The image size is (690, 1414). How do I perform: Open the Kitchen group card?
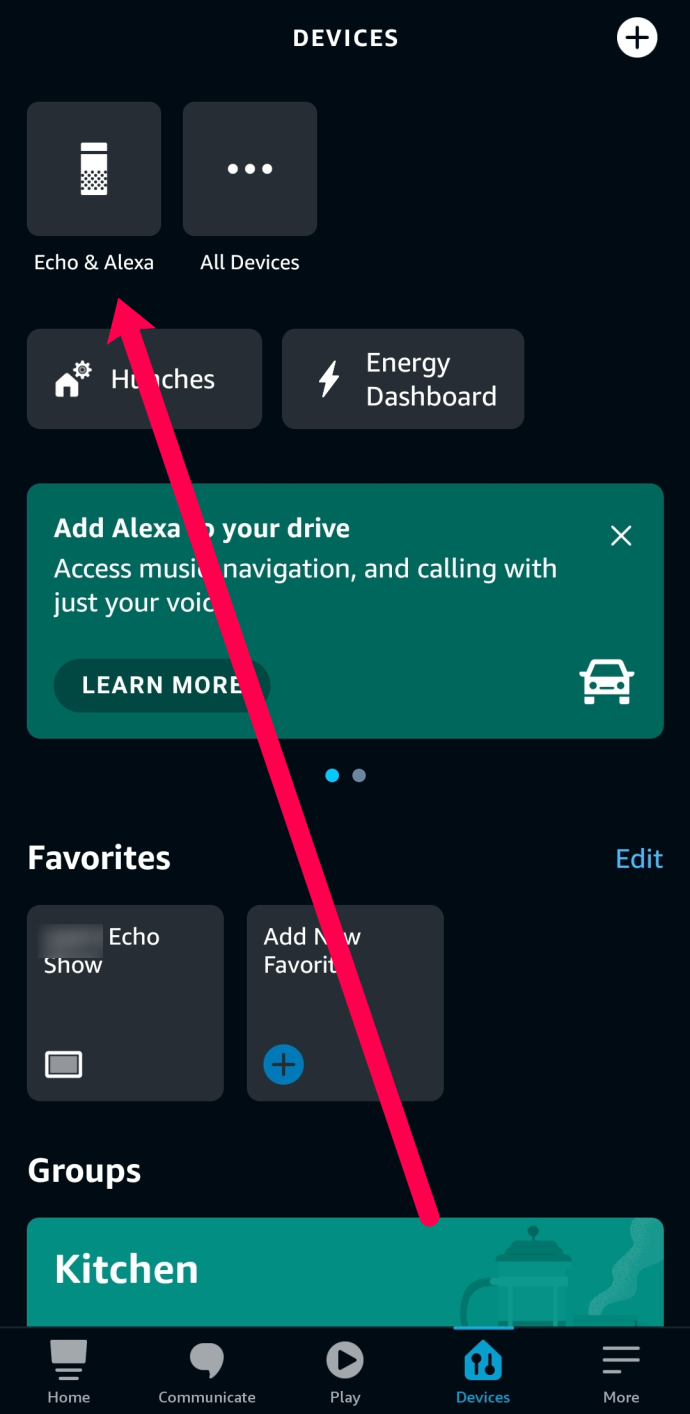[x=345, y=1270]
